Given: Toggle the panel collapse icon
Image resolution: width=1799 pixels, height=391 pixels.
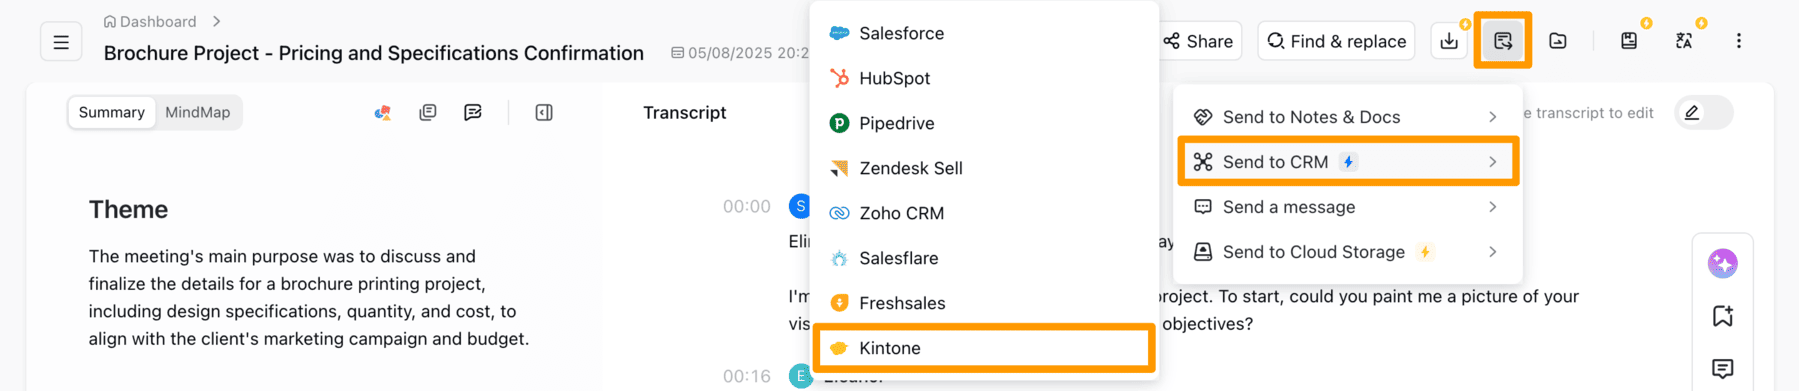Looking at the screenshot, I should point(544,113).
